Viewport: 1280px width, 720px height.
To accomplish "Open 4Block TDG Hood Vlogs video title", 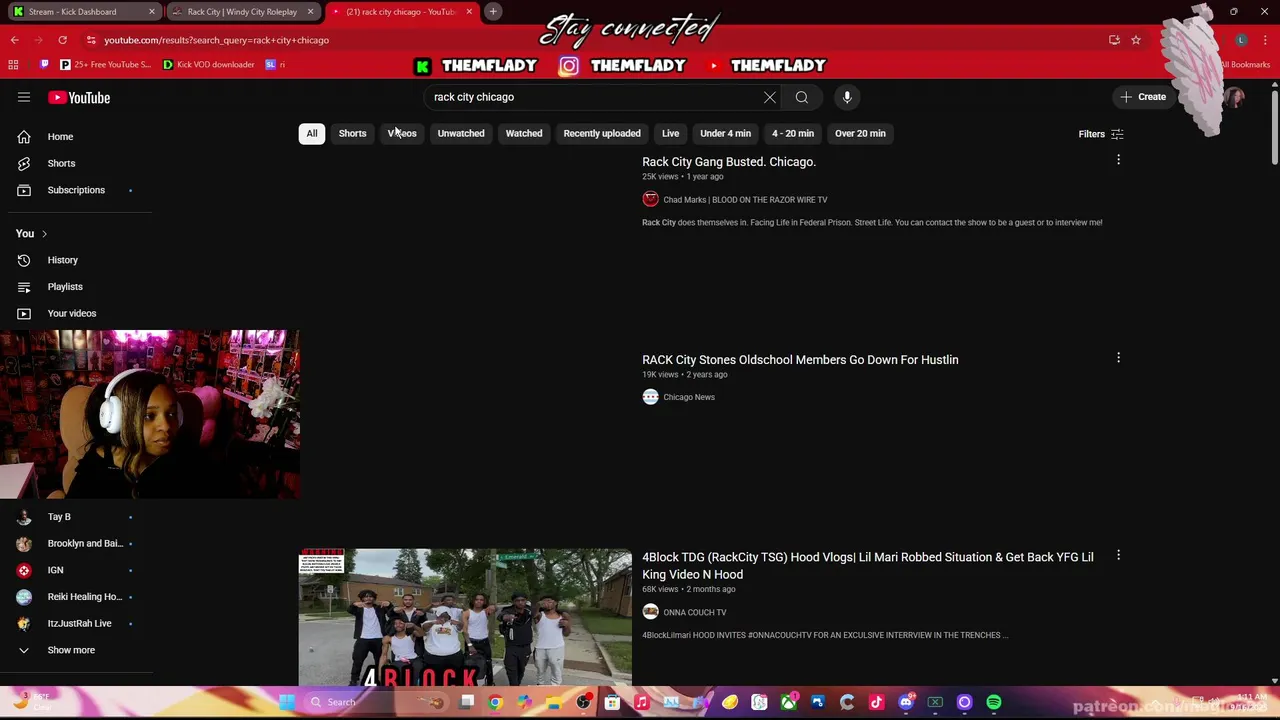I will 868,566.
